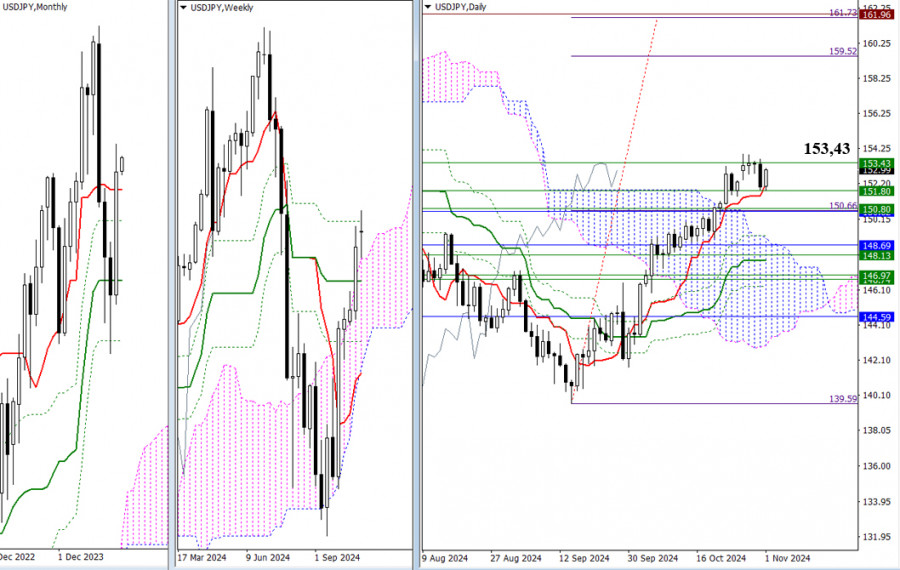Click the 146.97 green price label
This screenshot has width=900, height=570.
tap(876, 276)
